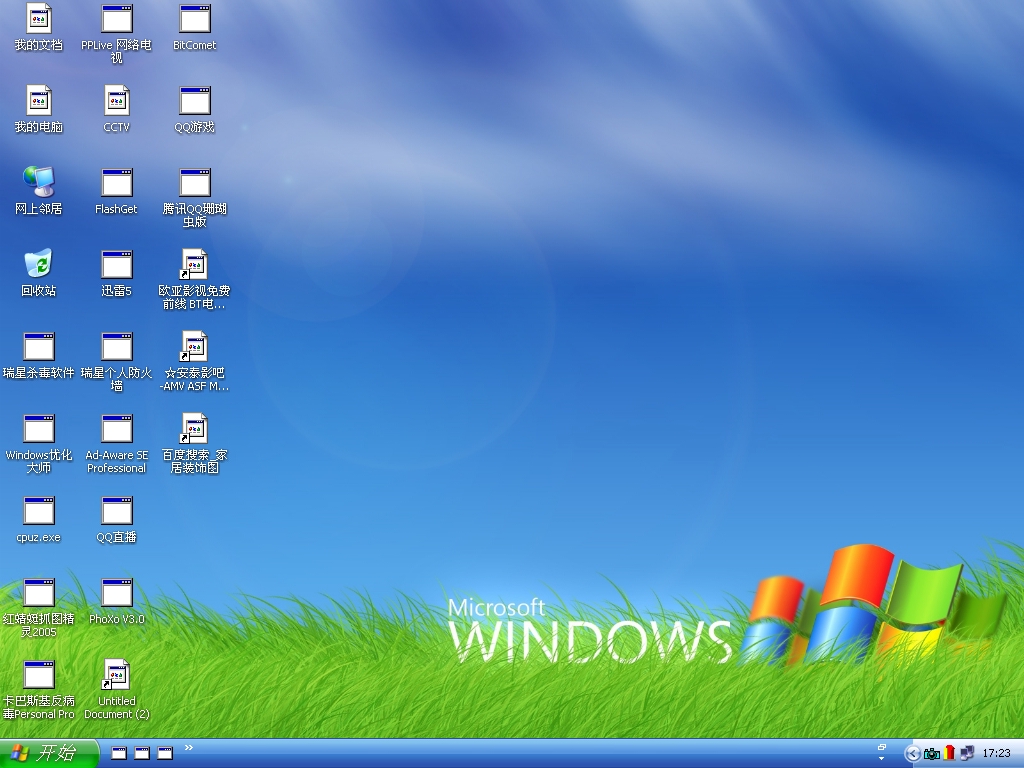
Task: Select the Ad-Aware SE Professional icon
Action: tap(116, 429)
